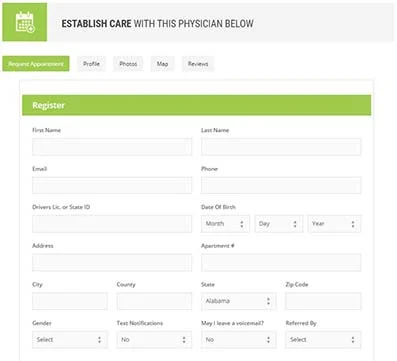
Task: Switch to the Profile tab
Action: (91, 64)
